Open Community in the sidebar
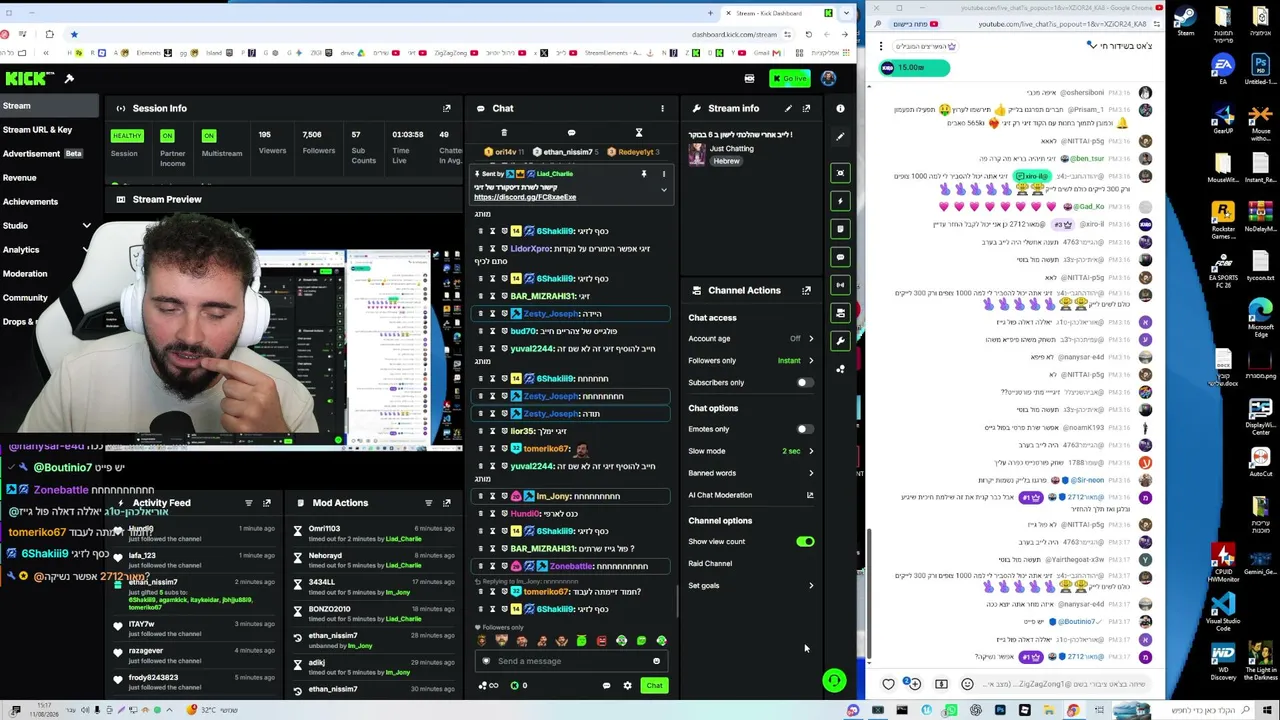The image size is (1280, 720). 25,298
